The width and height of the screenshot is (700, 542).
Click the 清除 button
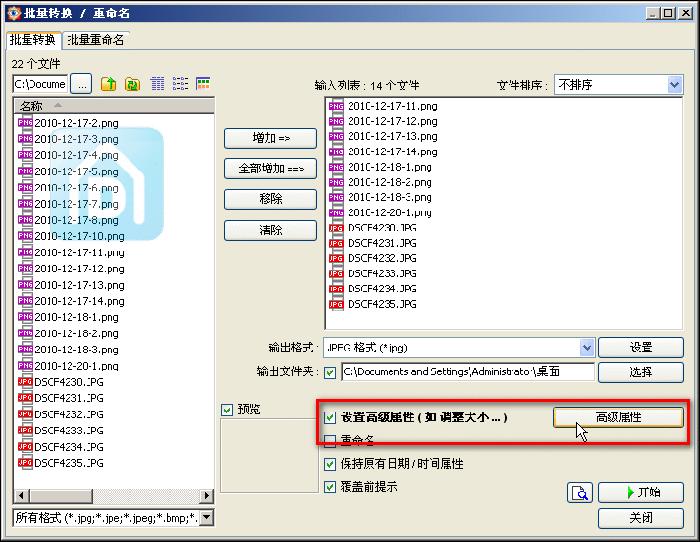coord(271,230)
